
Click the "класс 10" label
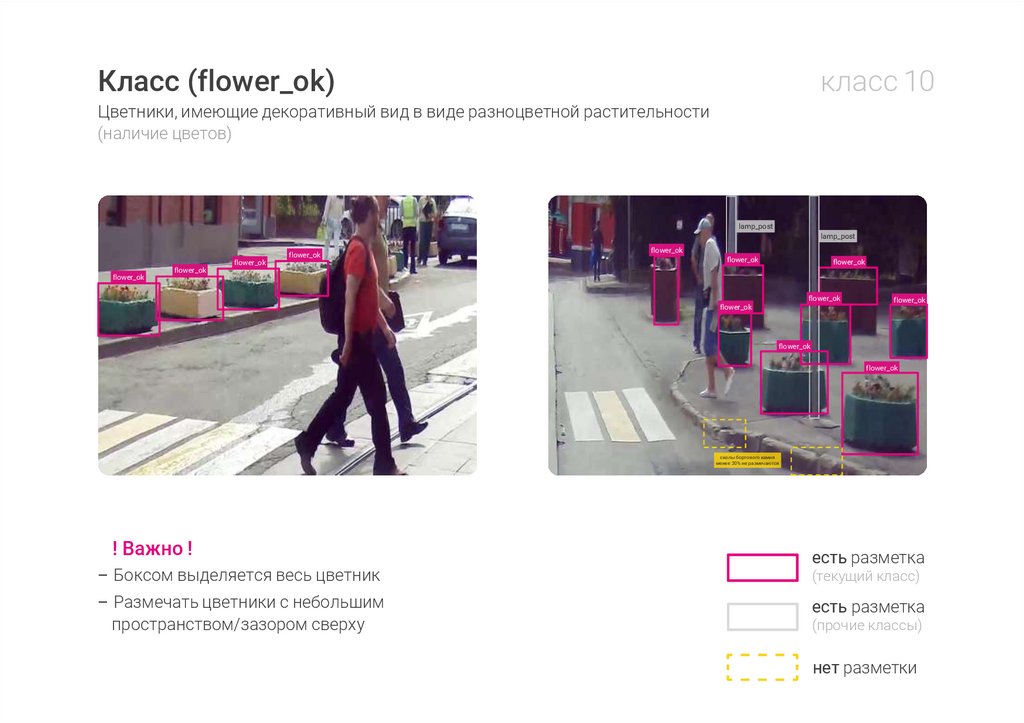point(877,82)
